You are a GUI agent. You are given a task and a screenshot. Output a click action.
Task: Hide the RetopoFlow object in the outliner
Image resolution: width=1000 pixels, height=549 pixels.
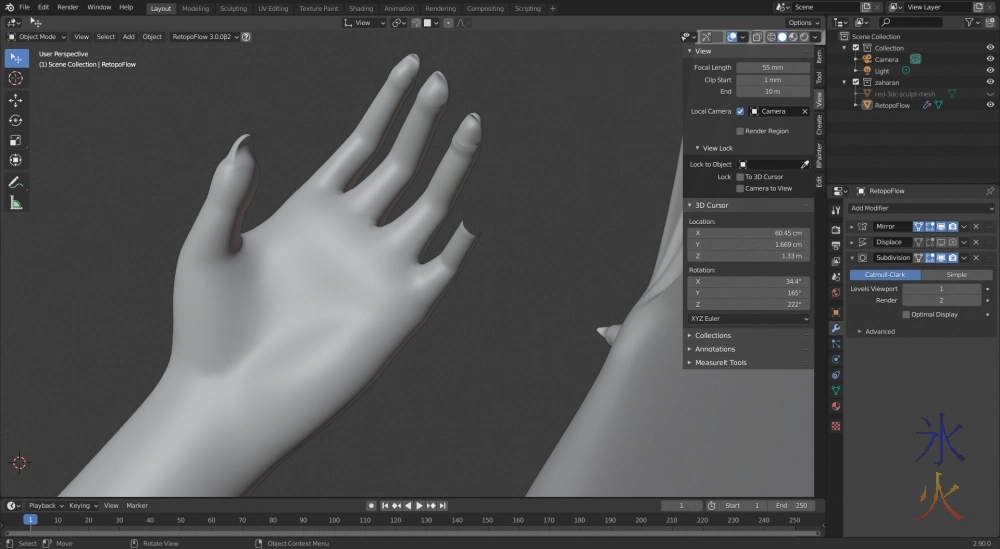coord(989,105)
